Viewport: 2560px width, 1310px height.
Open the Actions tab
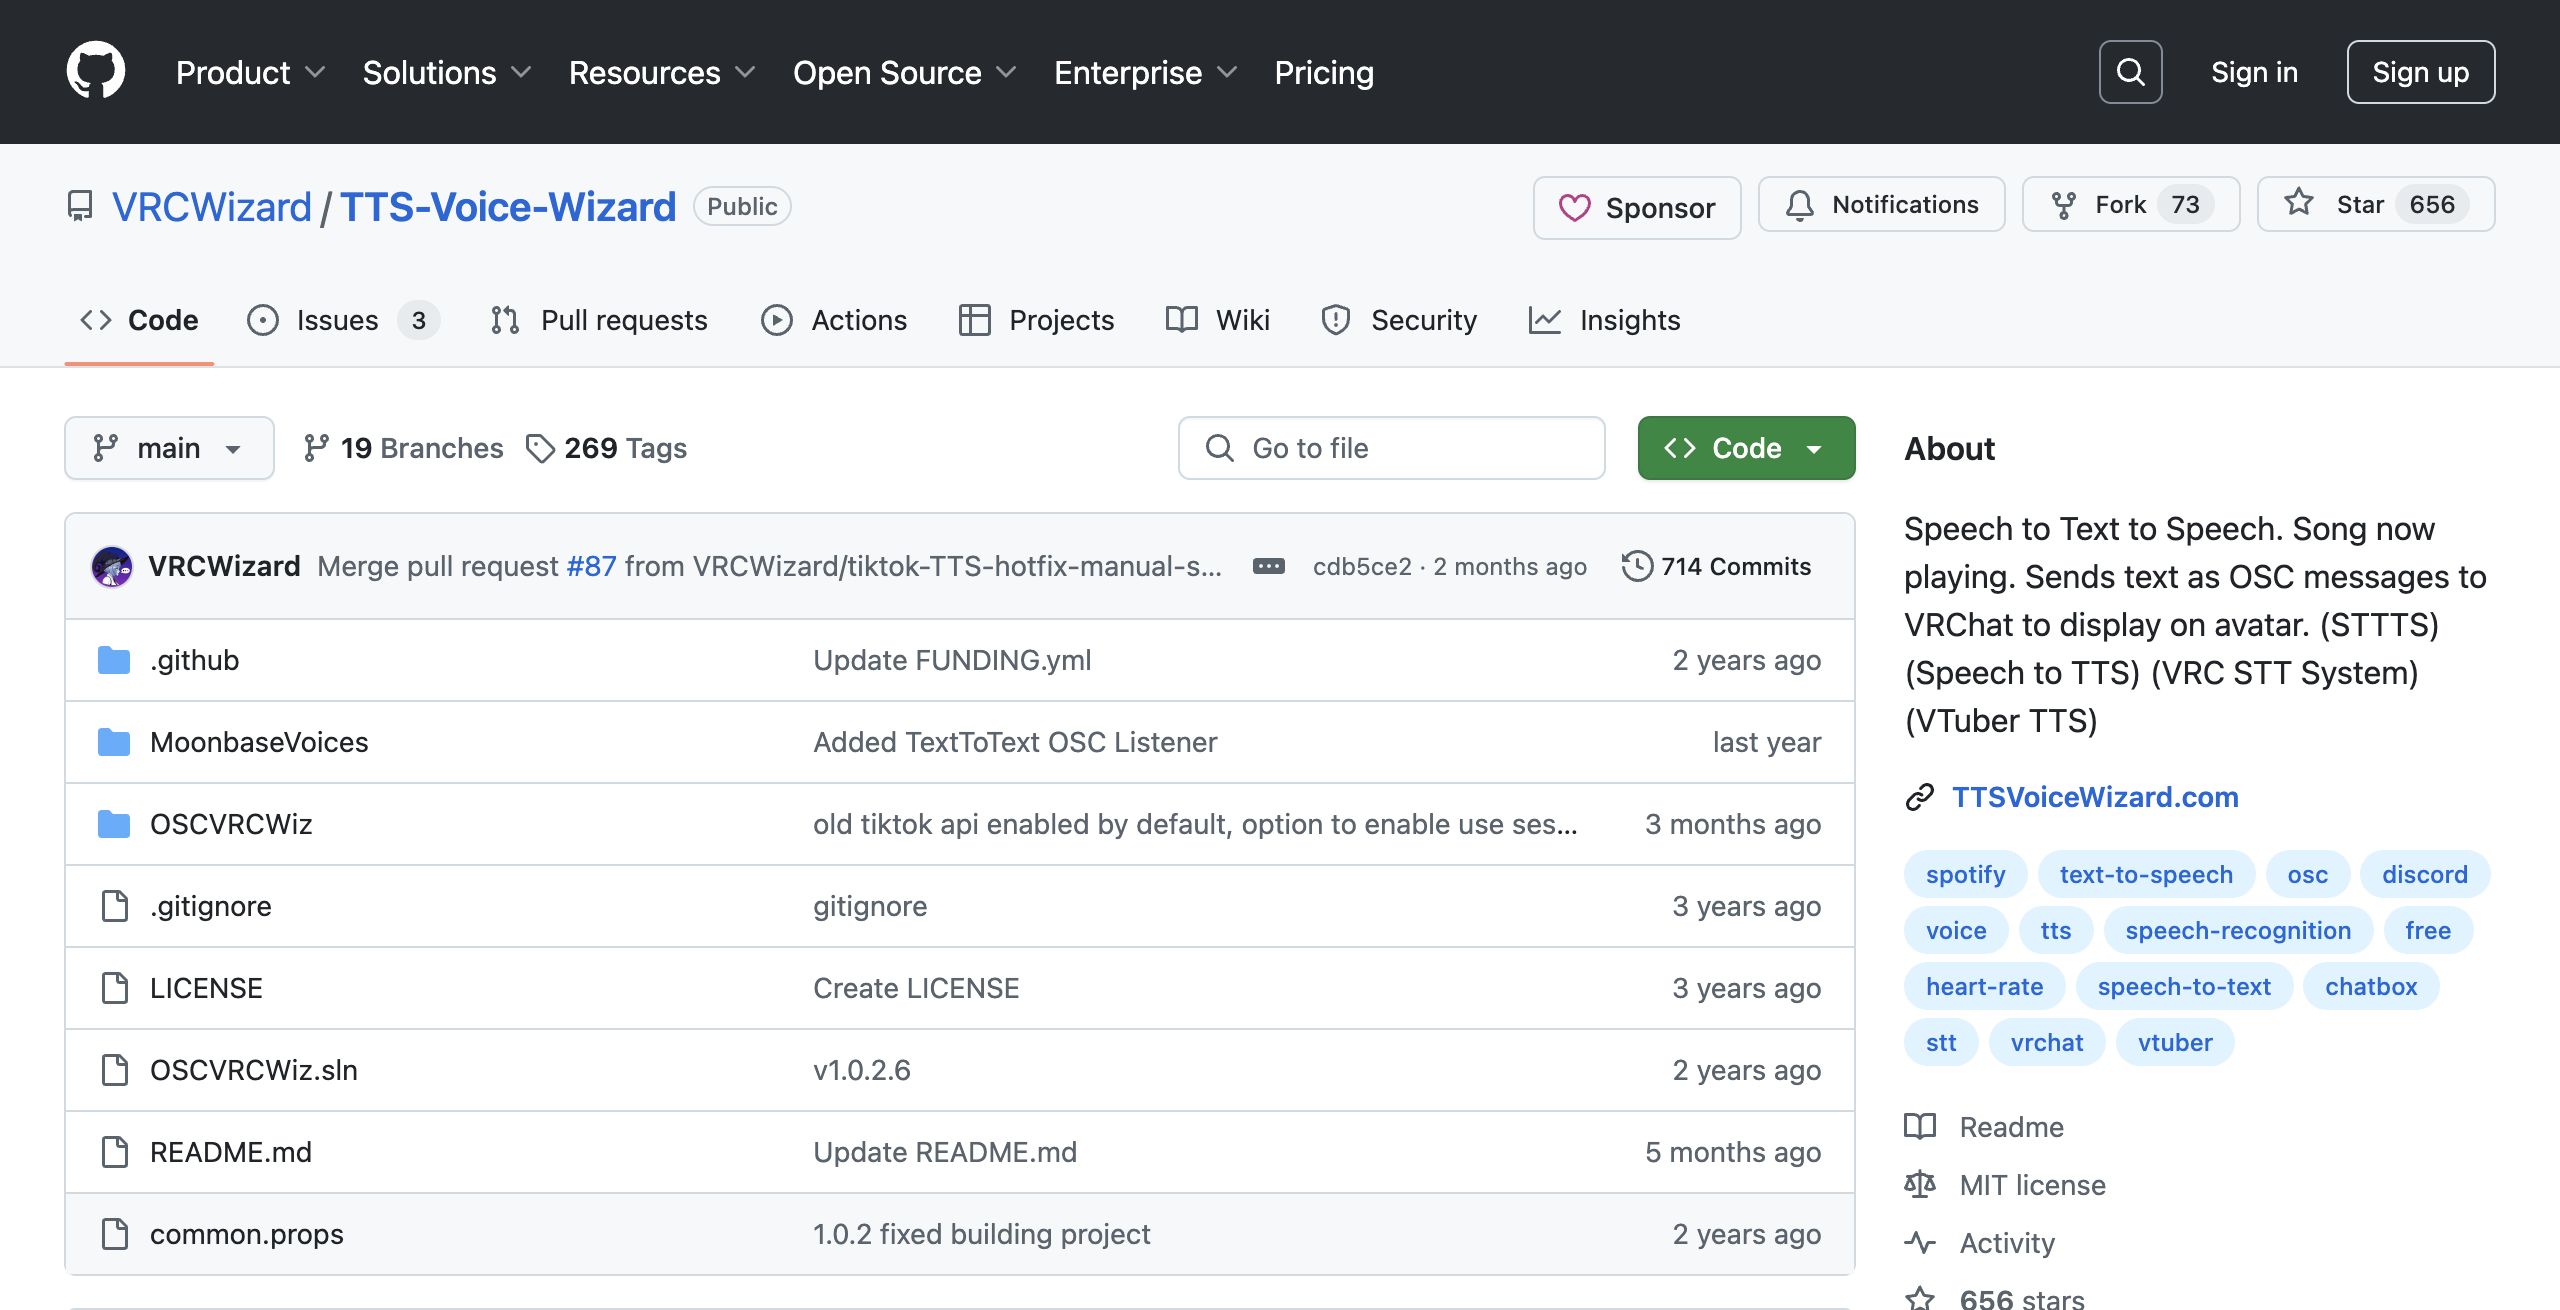[833, 320]
